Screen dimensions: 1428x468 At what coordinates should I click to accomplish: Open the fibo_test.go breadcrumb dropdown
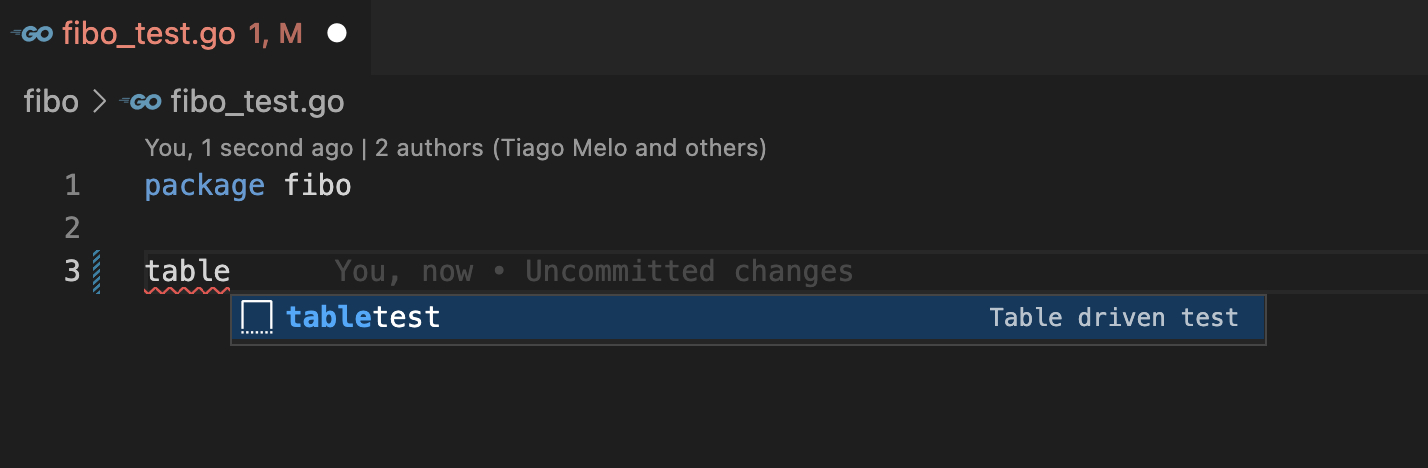[257, 101]
